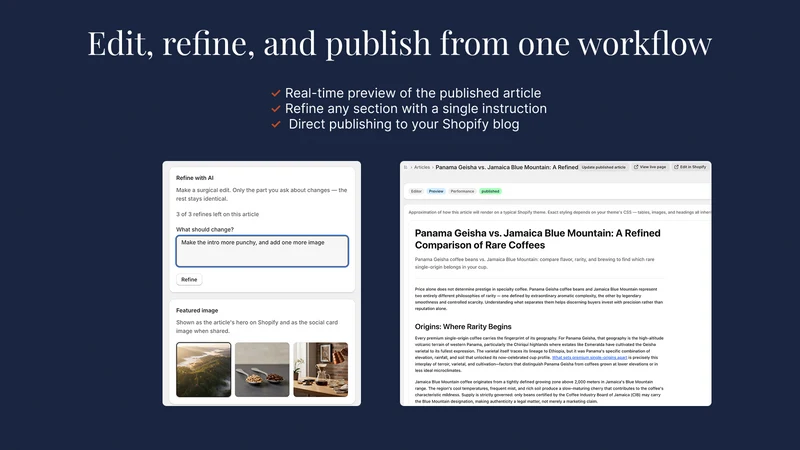Viewport: 800px width, 450px height.
Task: Click the Refine button
Action: (189, 280)
